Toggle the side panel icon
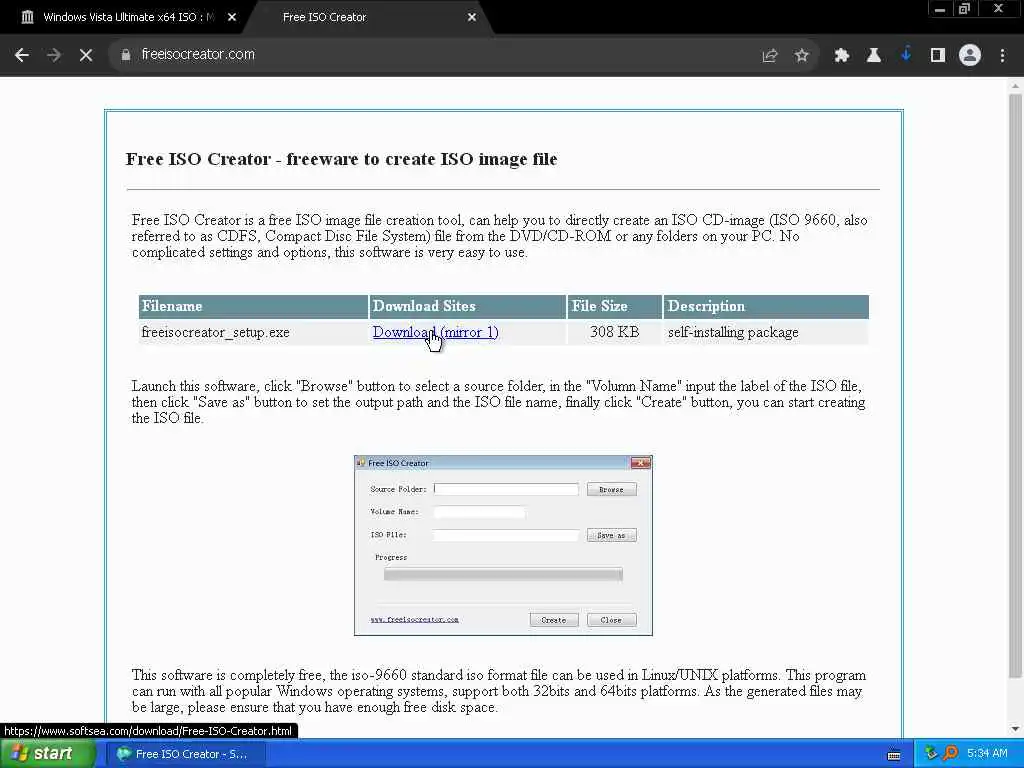This screenshot has height=768, width=1024. tap(938, 56)
